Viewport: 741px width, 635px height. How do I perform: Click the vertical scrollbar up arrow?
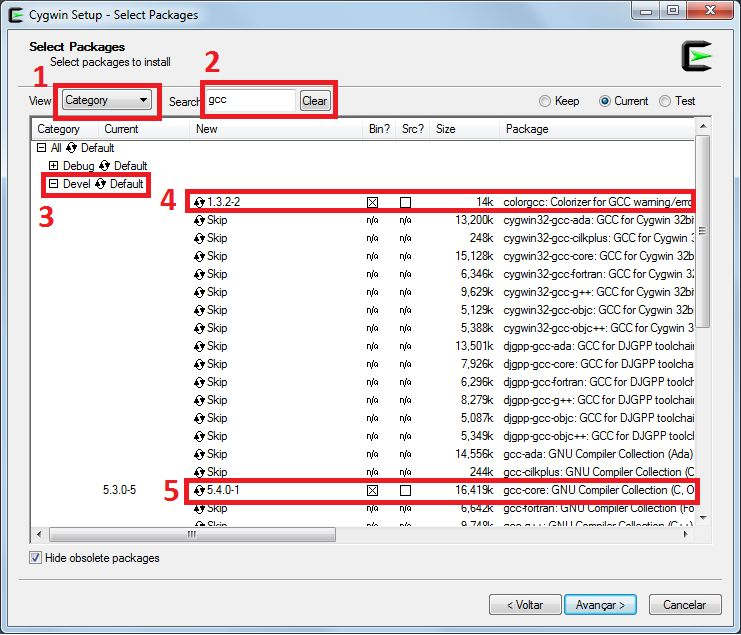(x=703, y=127)
